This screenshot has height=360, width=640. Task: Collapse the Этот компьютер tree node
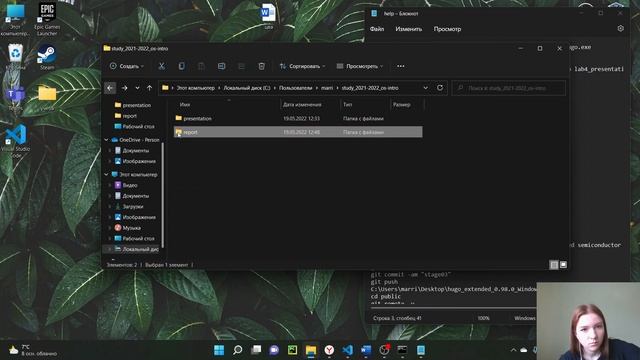coord(107,175)
